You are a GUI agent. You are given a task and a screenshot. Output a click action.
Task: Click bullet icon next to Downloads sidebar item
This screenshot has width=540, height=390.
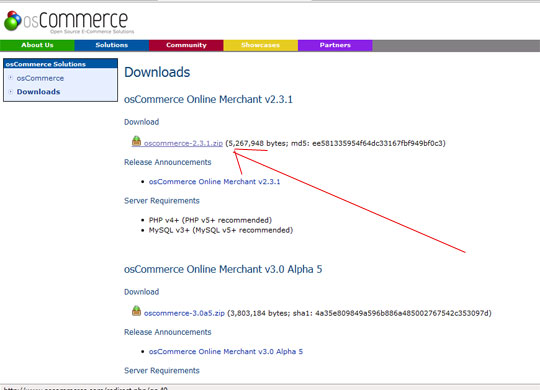(x=11, y=92)
